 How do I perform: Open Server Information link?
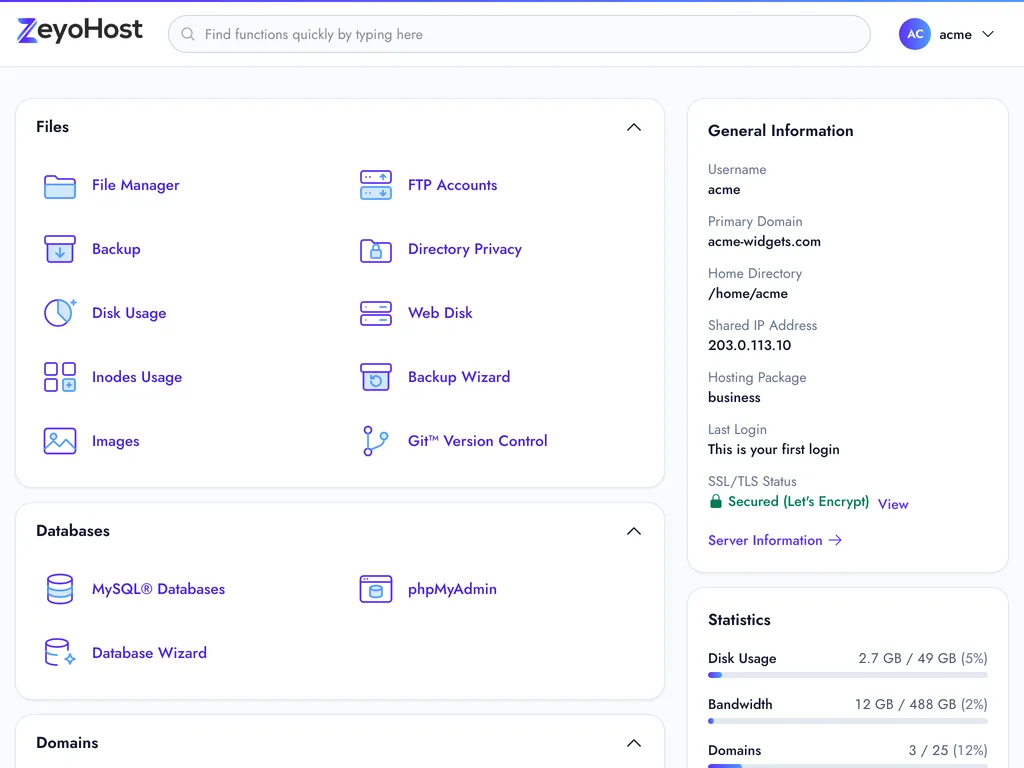[775, 540]
